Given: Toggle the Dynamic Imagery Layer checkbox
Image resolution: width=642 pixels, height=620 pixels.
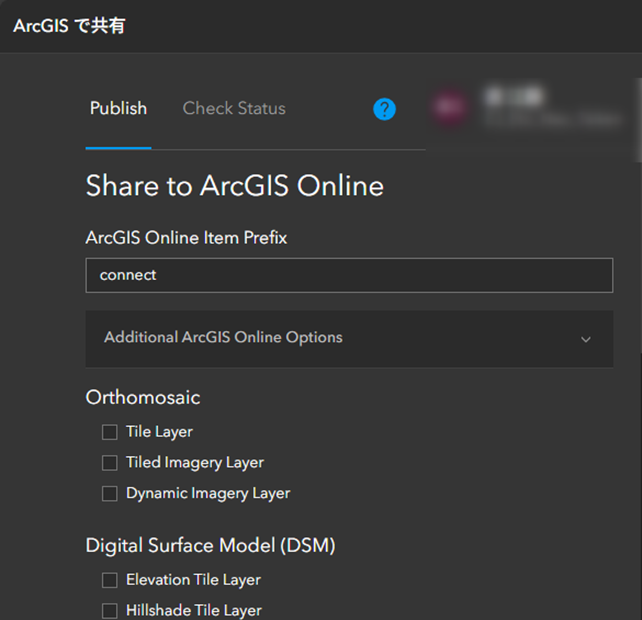Looking at the screenshot, I should (110, 494).
